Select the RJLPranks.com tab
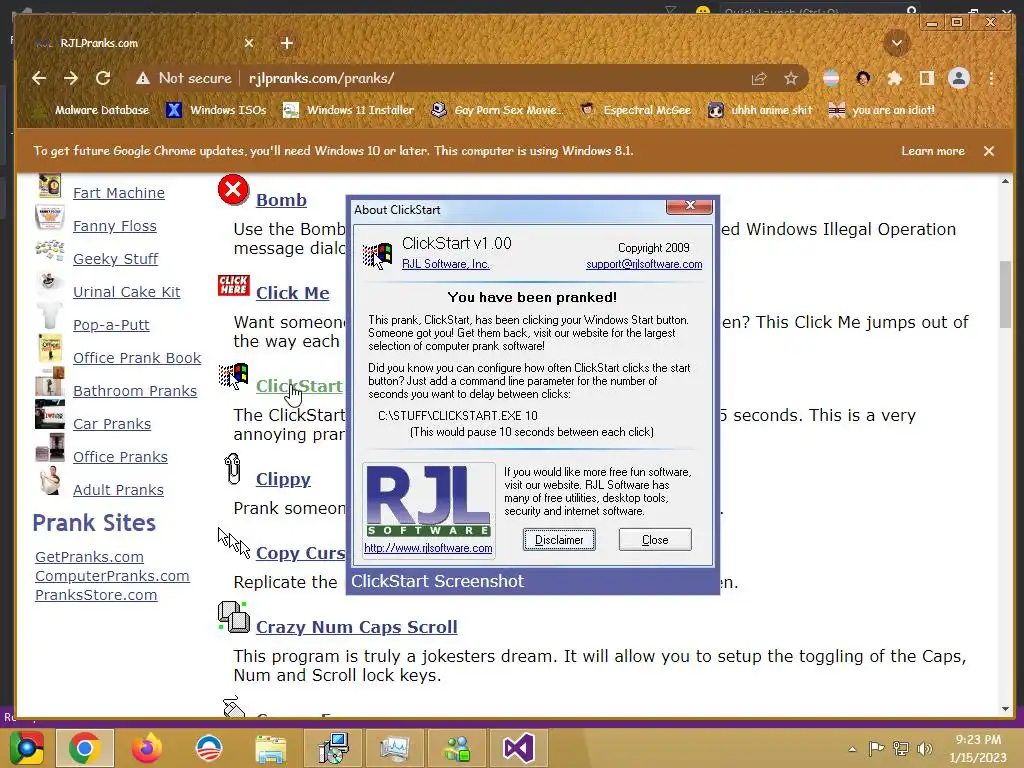This screenshot has width=1024, height=768. [144, 43]
